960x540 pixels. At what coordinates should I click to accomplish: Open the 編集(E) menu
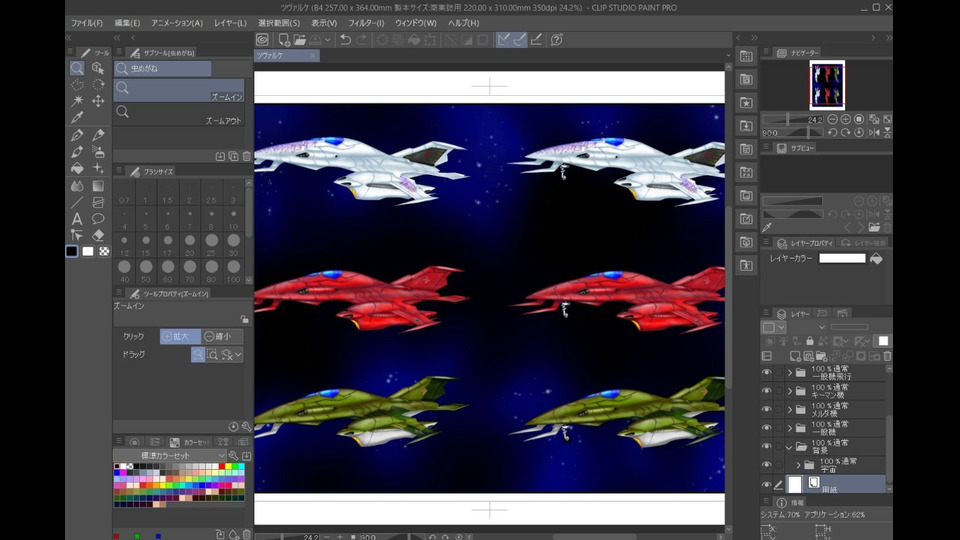coord(127,23)
